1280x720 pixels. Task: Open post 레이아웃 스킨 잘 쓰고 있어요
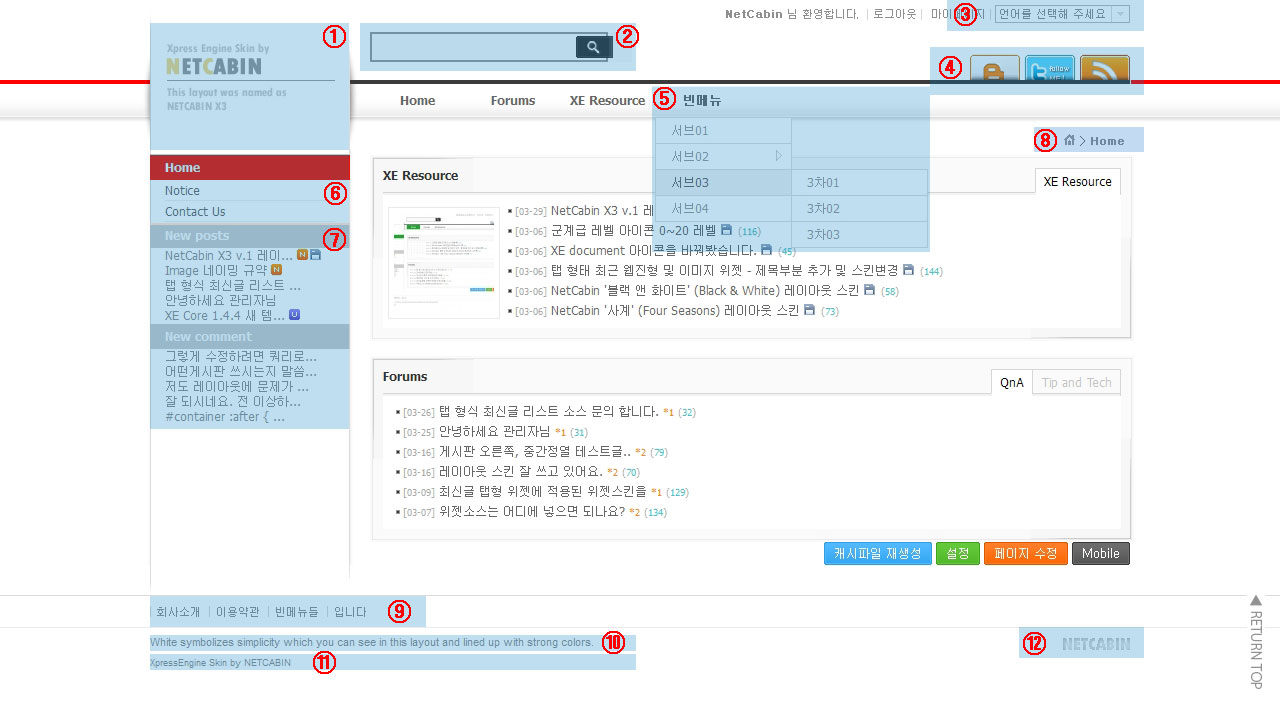click(x=521, y=471)
